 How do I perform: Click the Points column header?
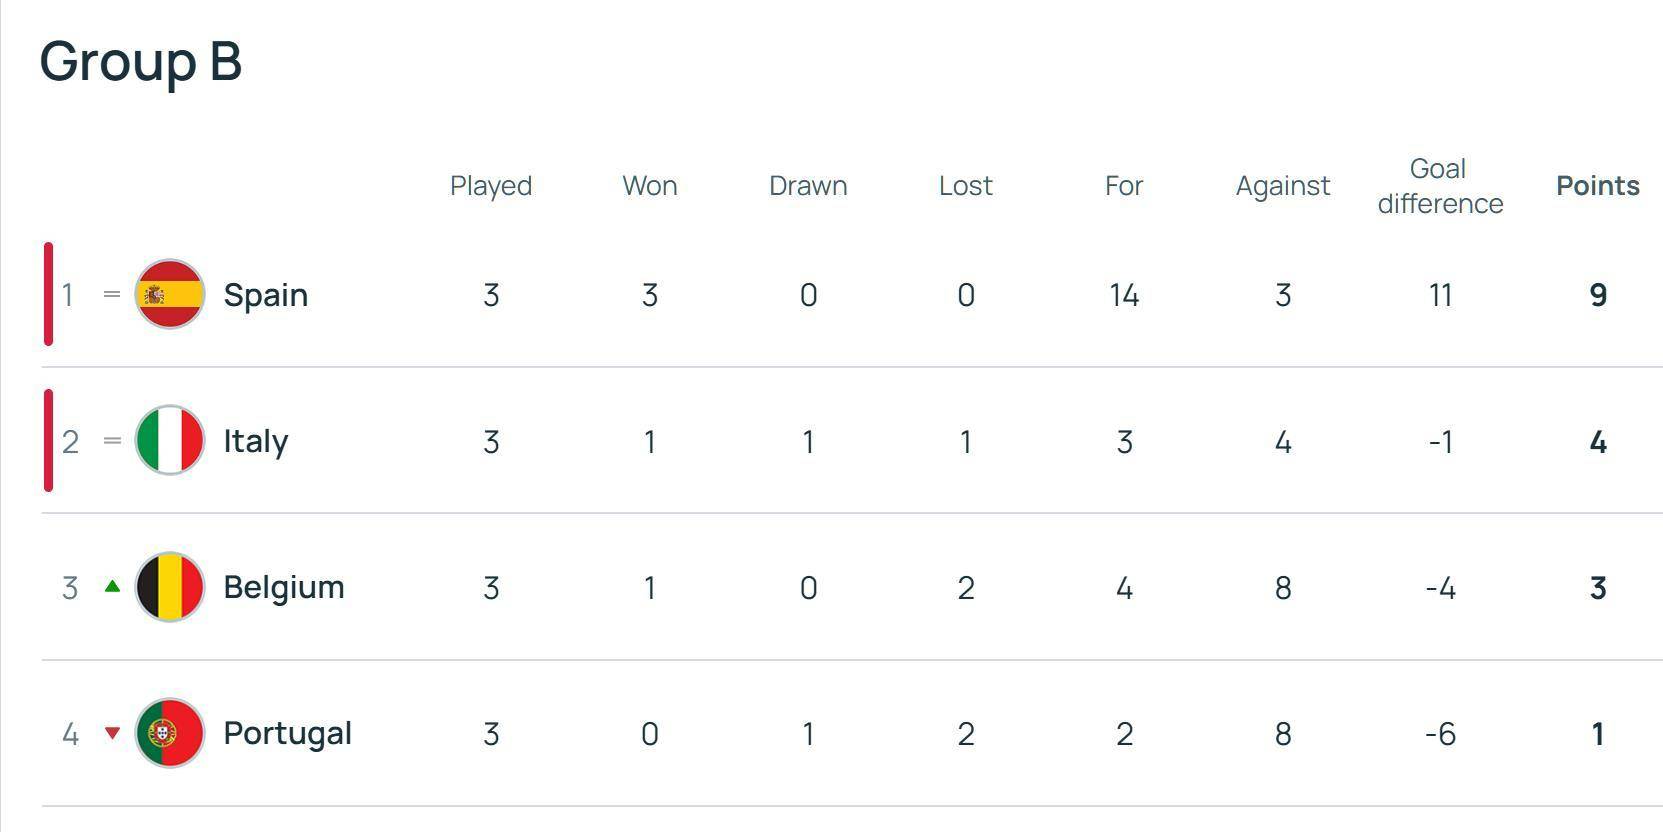pyautogui.click(x=1597, y=186)
